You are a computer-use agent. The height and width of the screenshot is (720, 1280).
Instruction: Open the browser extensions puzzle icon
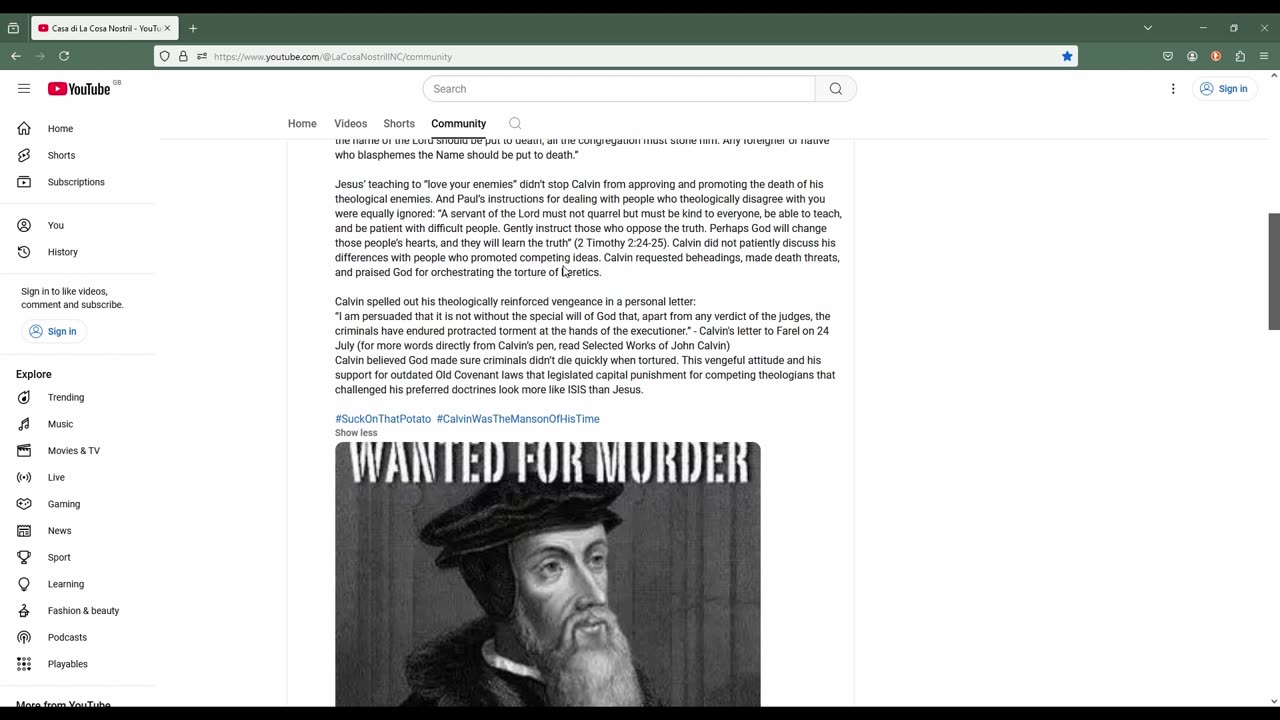[1240, 56]
